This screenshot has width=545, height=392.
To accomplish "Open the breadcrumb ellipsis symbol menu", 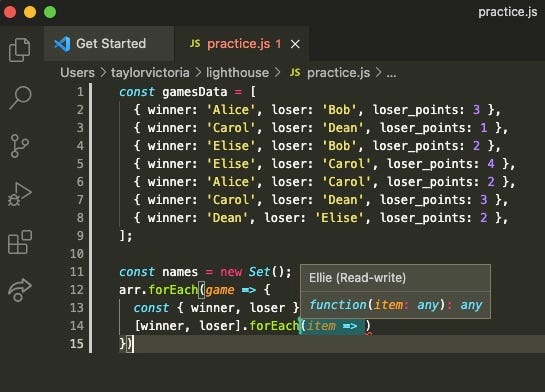I will (x=391, y=74).
